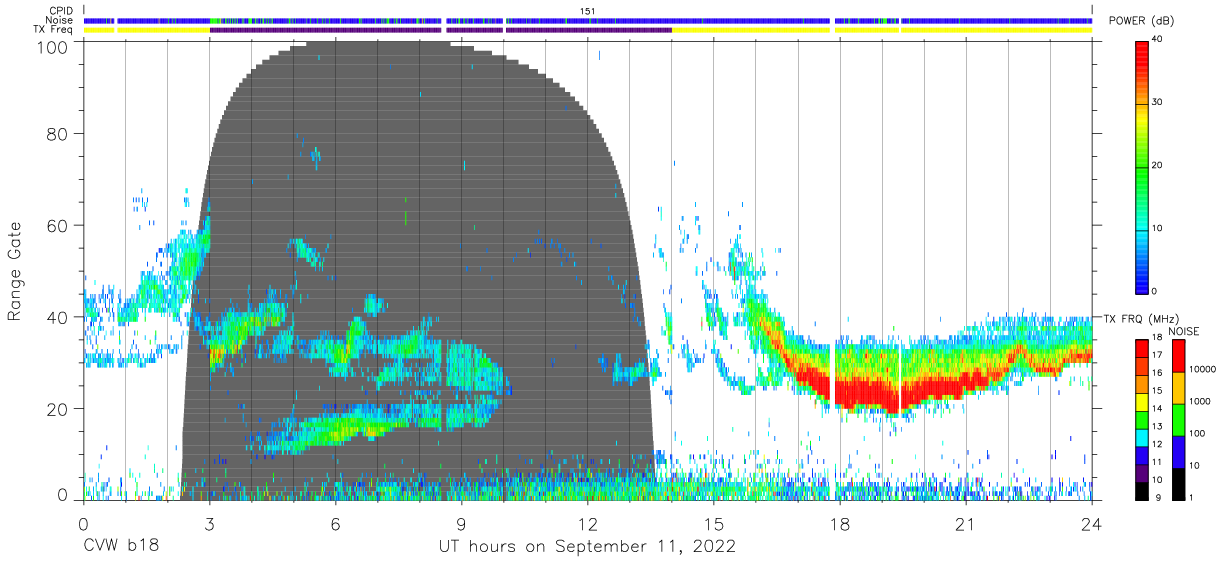
Task: Click the 'TX Freq' row label
Action: coord(55,30)
